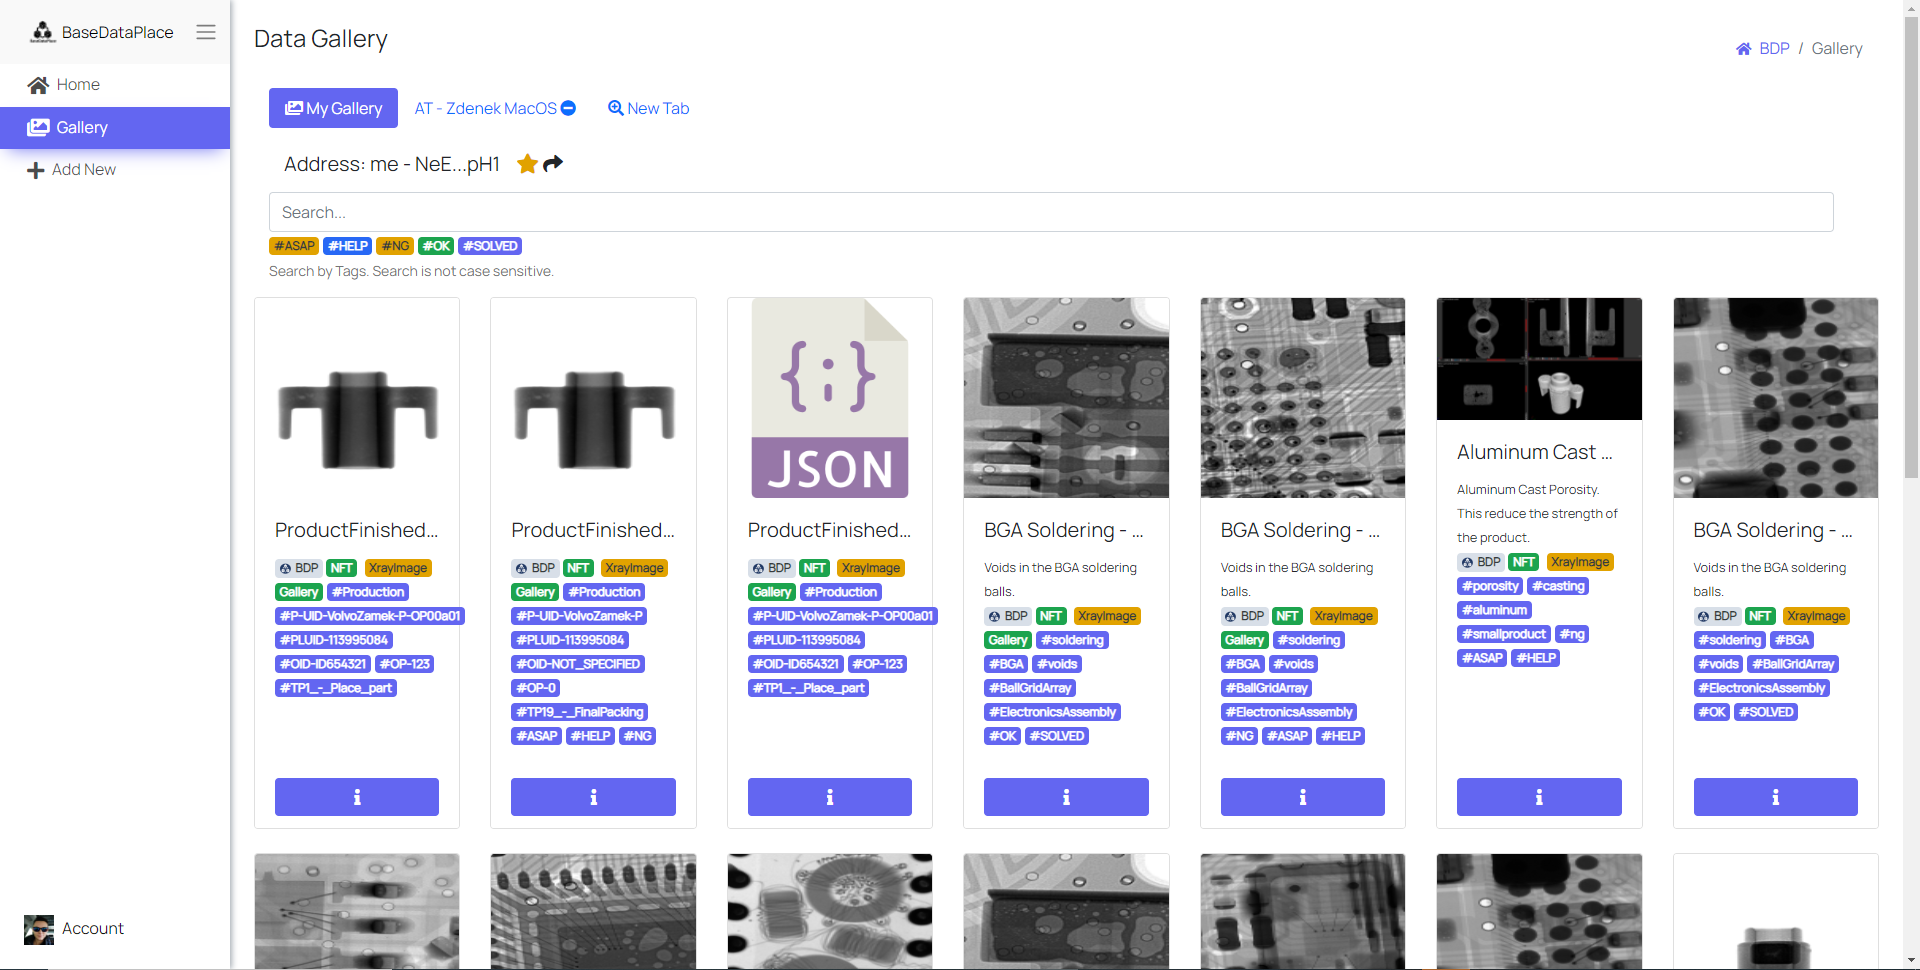This screenshot has height=970, width=1920.
Task: Filter by the #SOLVED tag
Action: (490, 246)
